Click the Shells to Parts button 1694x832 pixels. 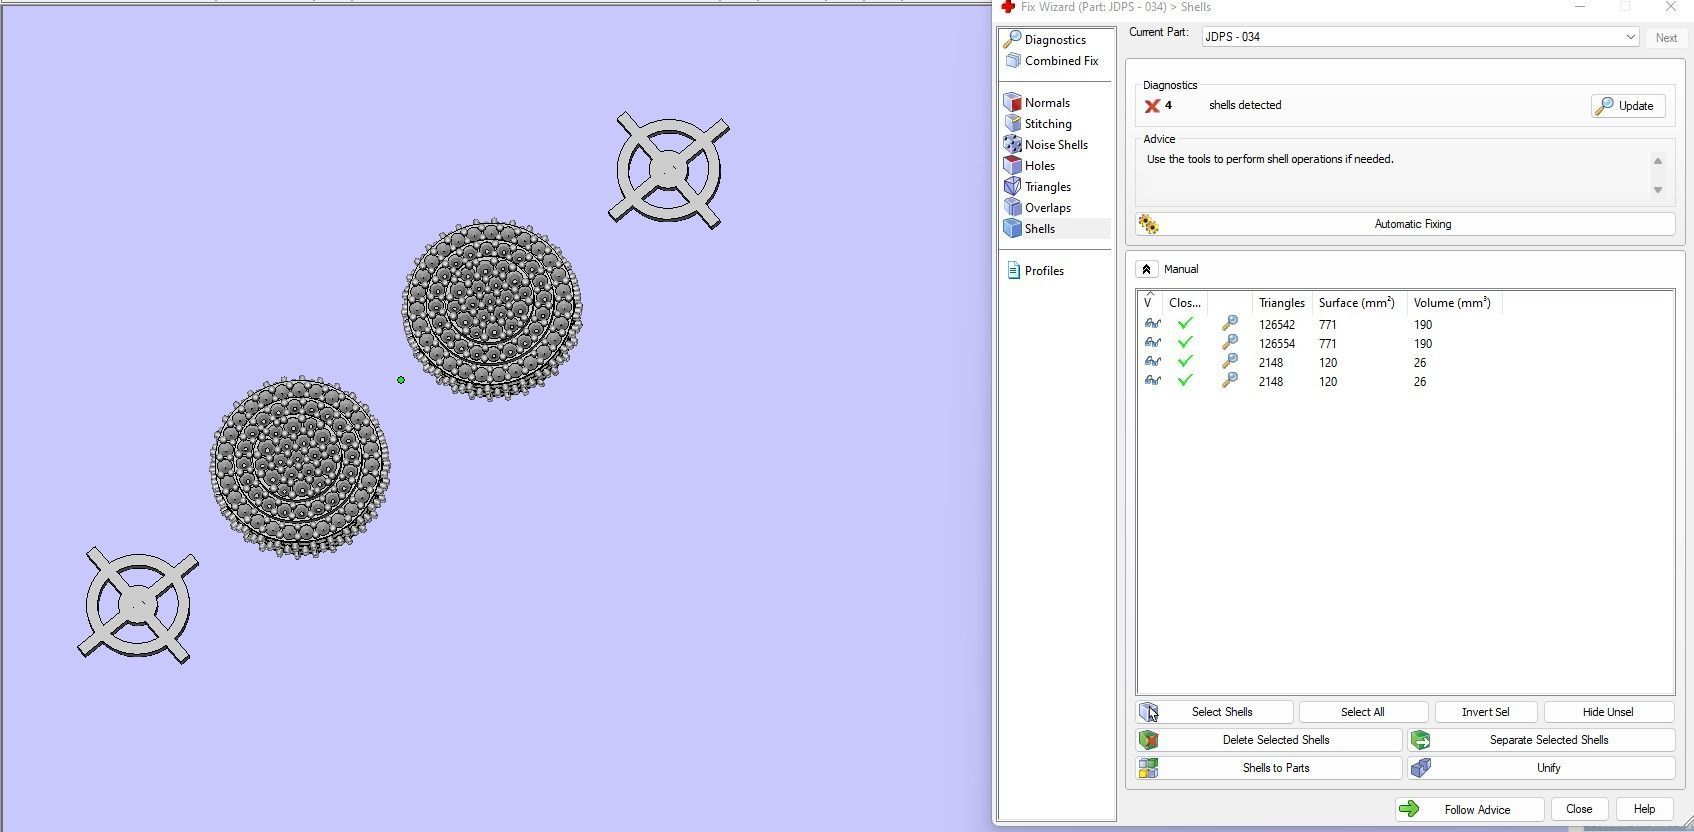click(x=1269, y=768)
